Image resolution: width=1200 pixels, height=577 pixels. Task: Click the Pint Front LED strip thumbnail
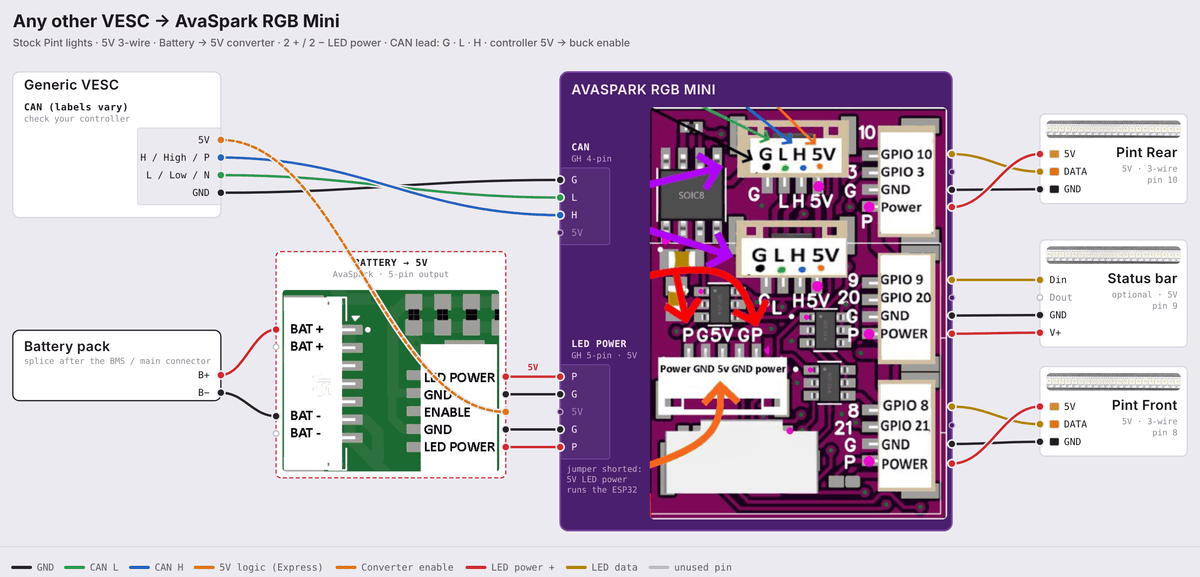[1113, 382]
